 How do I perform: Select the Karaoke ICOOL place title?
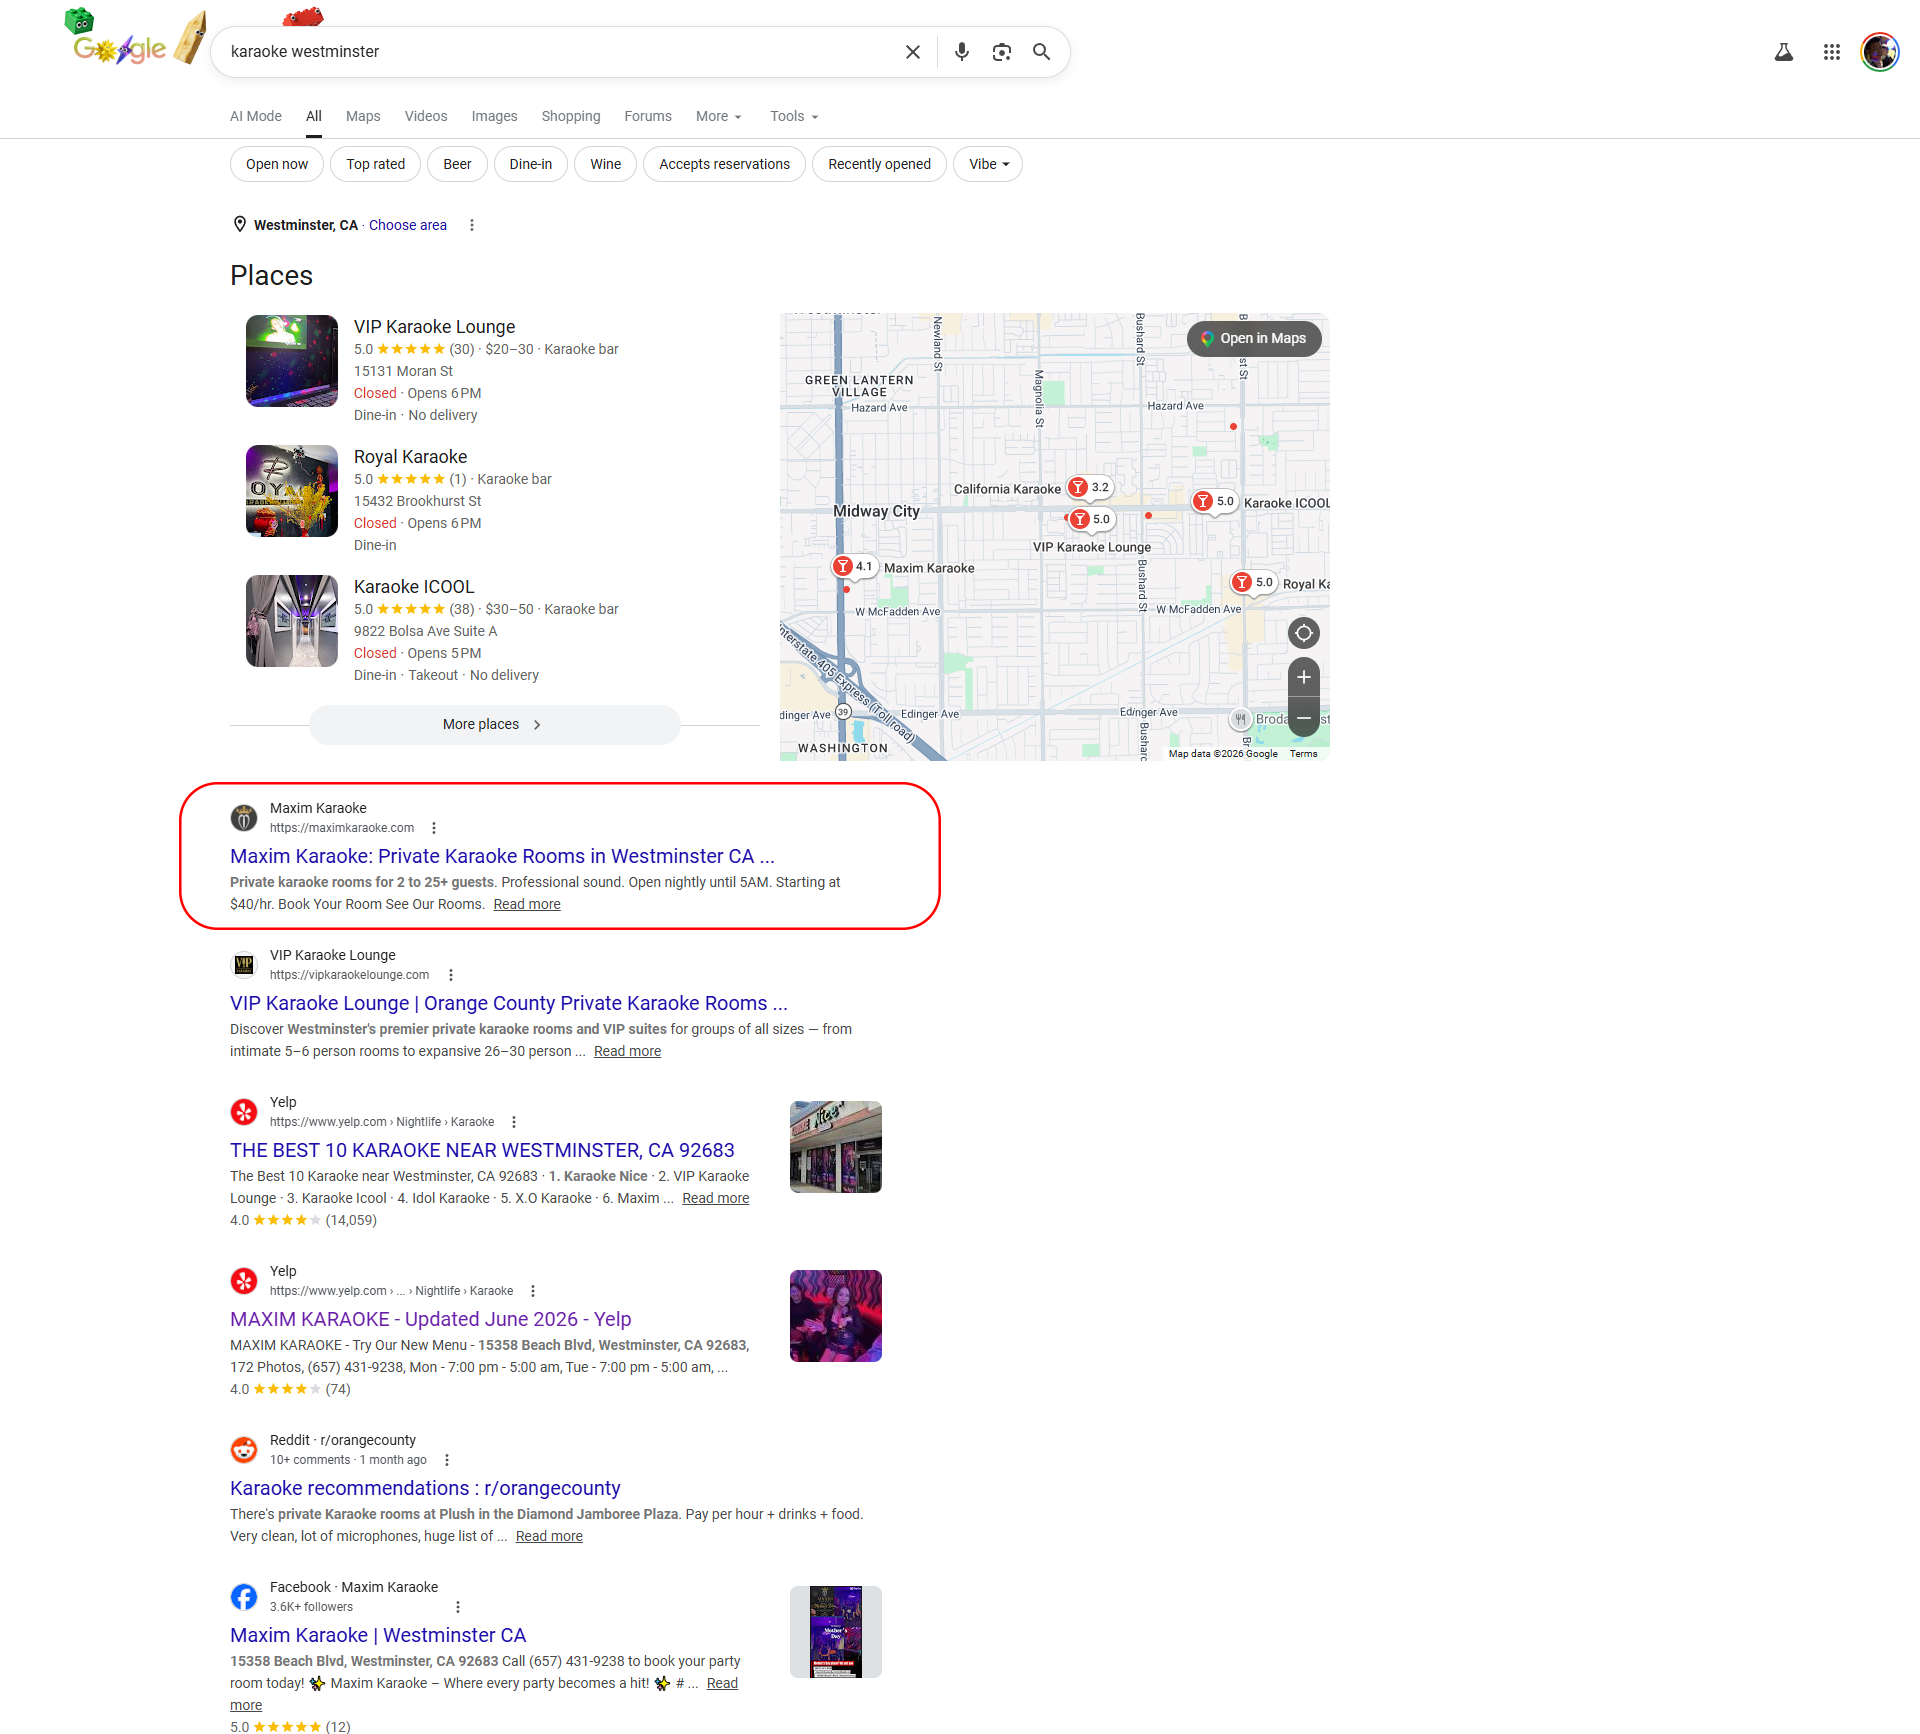tap(414, 587)
